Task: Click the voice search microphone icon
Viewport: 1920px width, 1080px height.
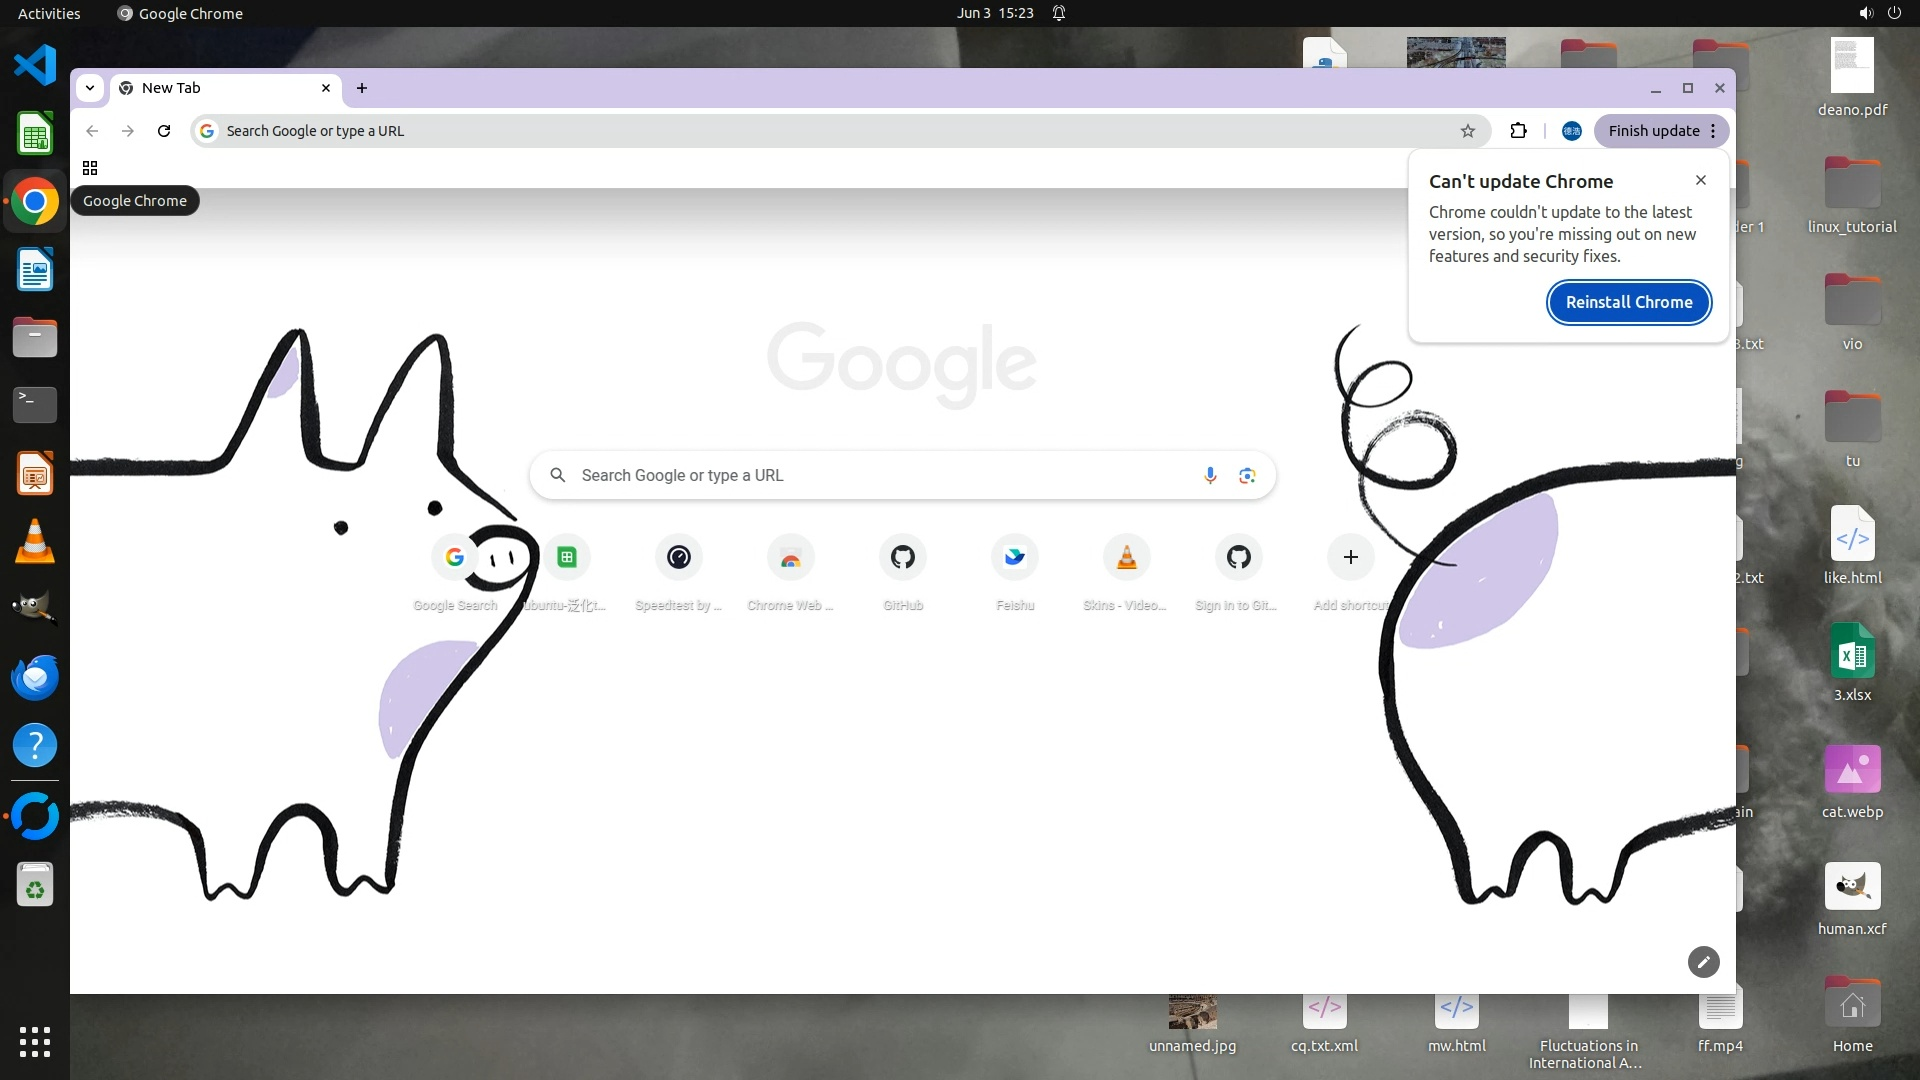Action: (1210, 475)
